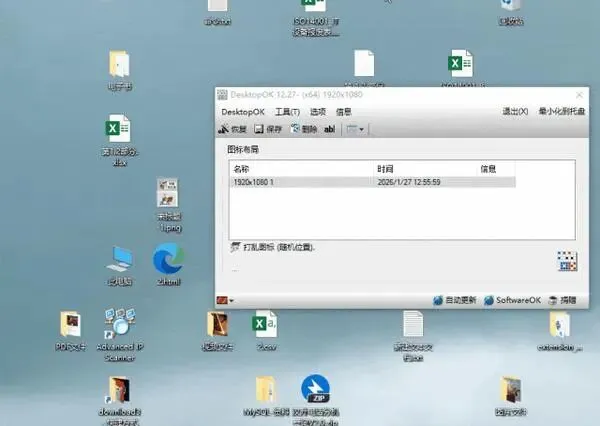The width and height of the screenshot is (600, 426).
Task: Select the 7.csv Excel file icon
Action: (x=265, y=331)
